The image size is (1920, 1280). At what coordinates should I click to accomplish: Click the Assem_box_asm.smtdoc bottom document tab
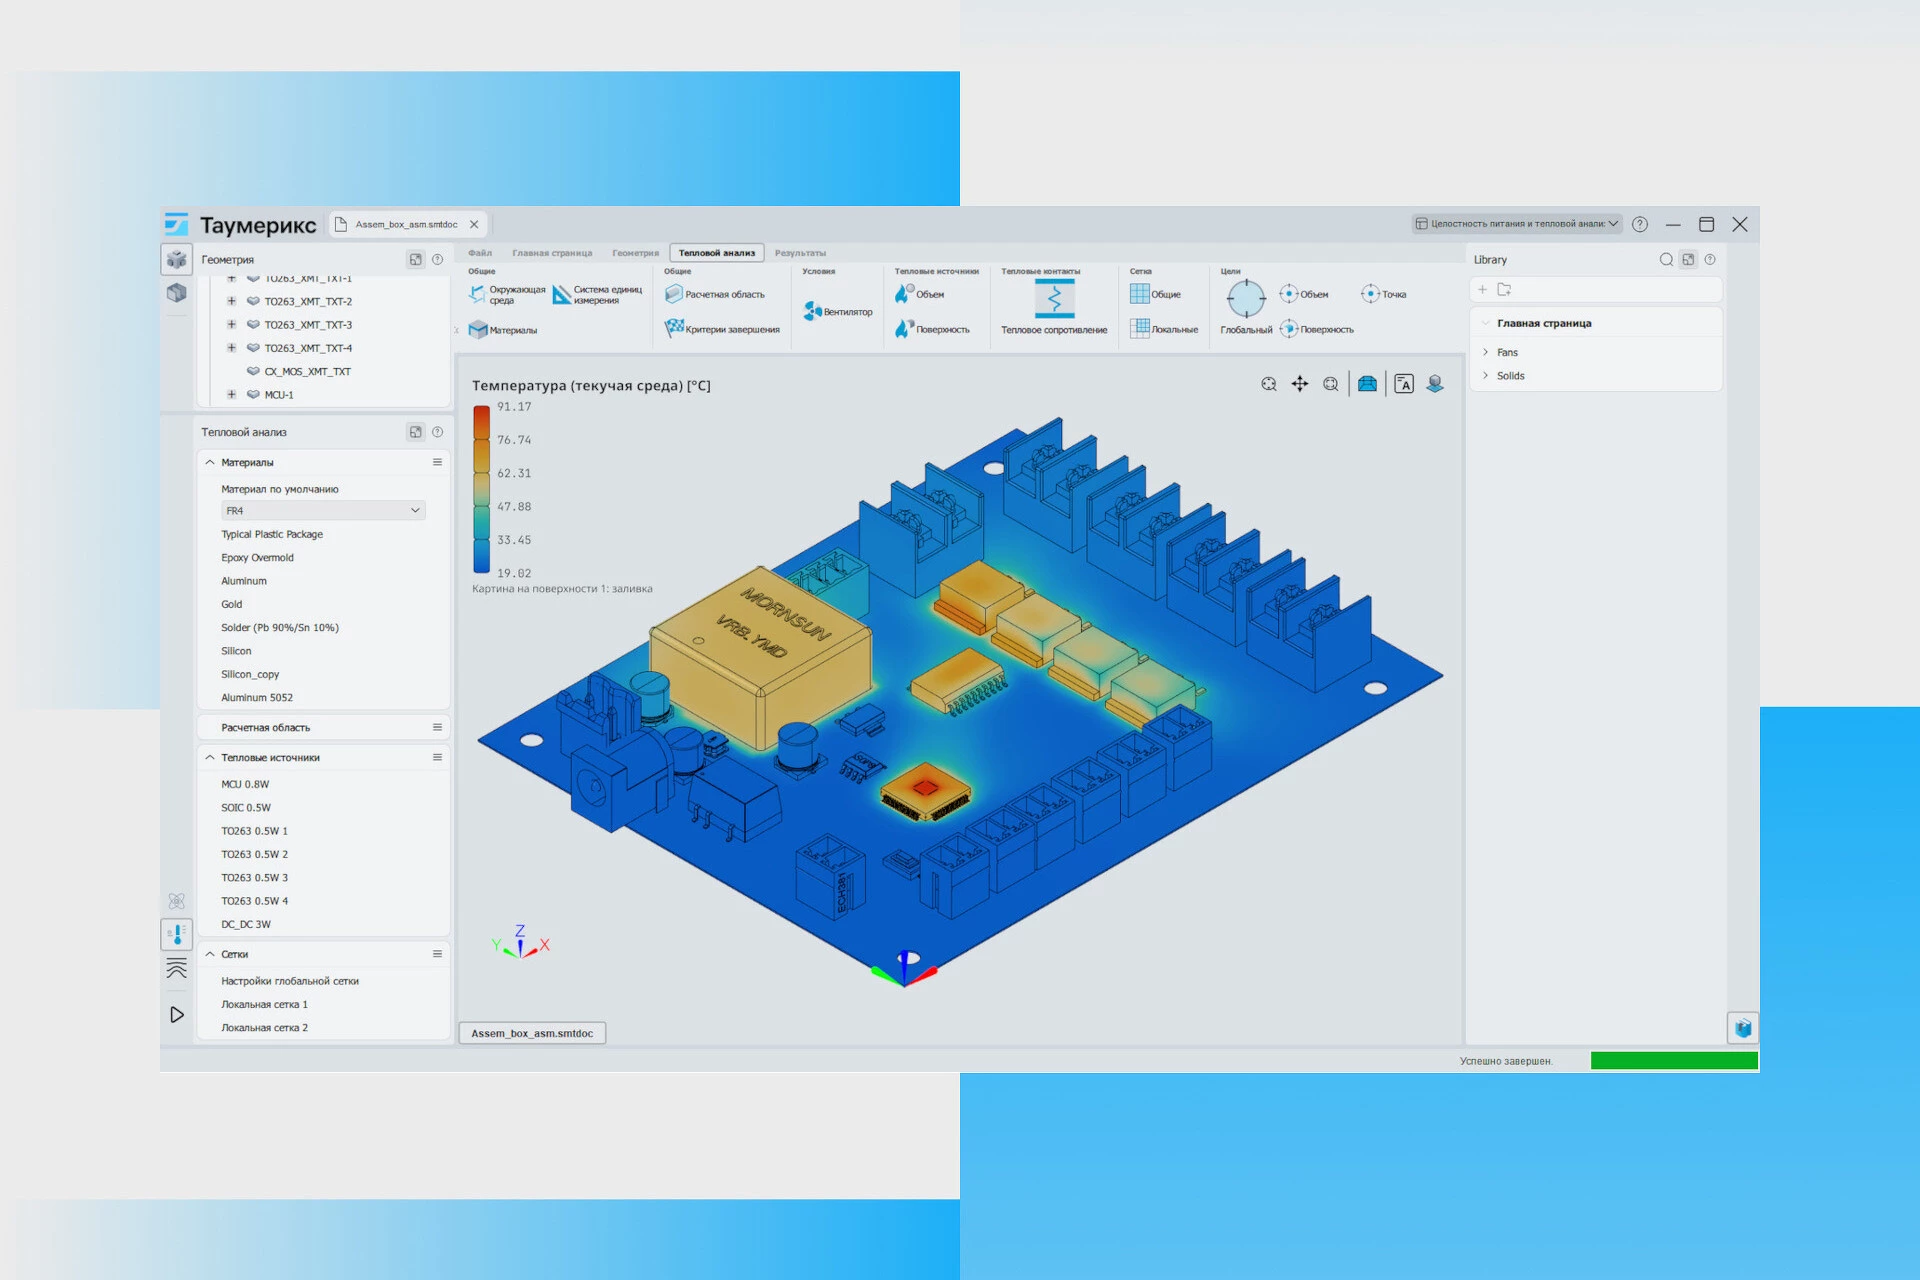coord(532,1033)
